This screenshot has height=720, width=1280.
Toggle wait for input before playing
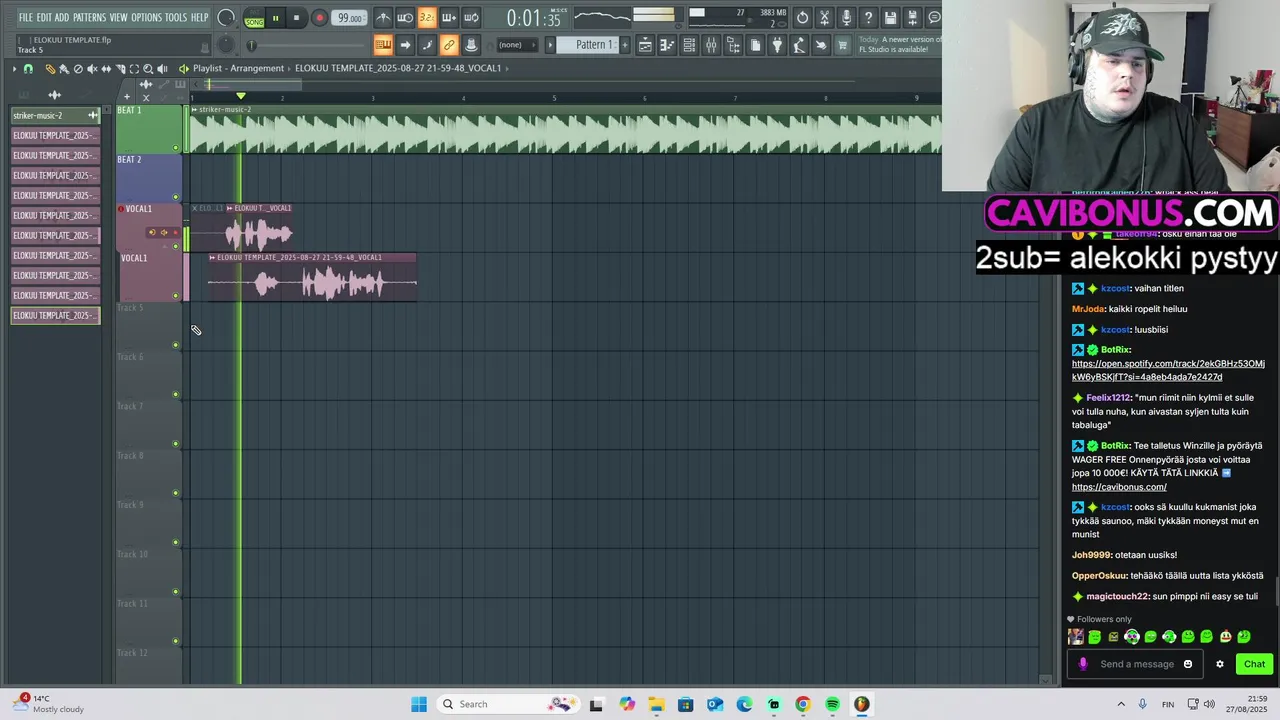point(405,18)
